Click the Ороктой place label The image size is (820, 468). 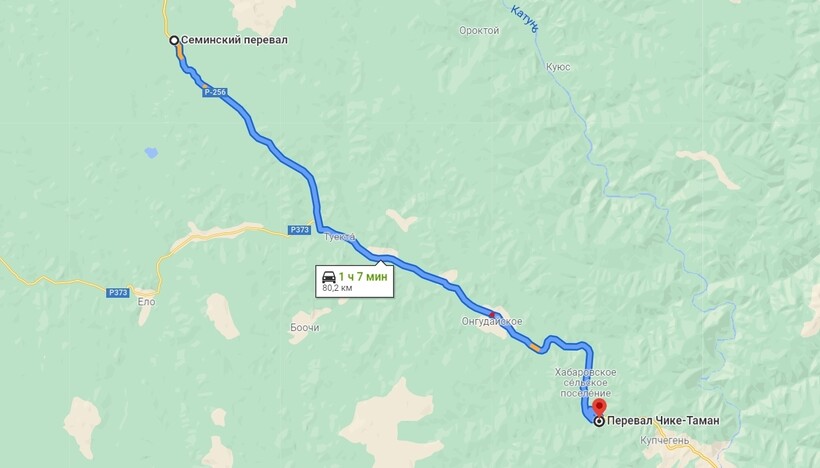click(479, 31)
